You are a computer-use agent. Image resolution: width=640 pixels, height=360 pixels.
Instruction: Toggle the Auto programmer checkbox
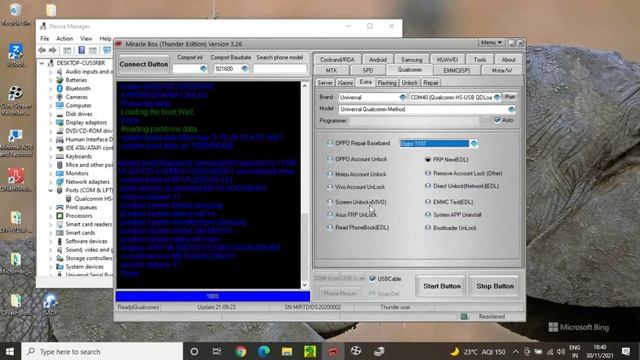tap(497, 120)
